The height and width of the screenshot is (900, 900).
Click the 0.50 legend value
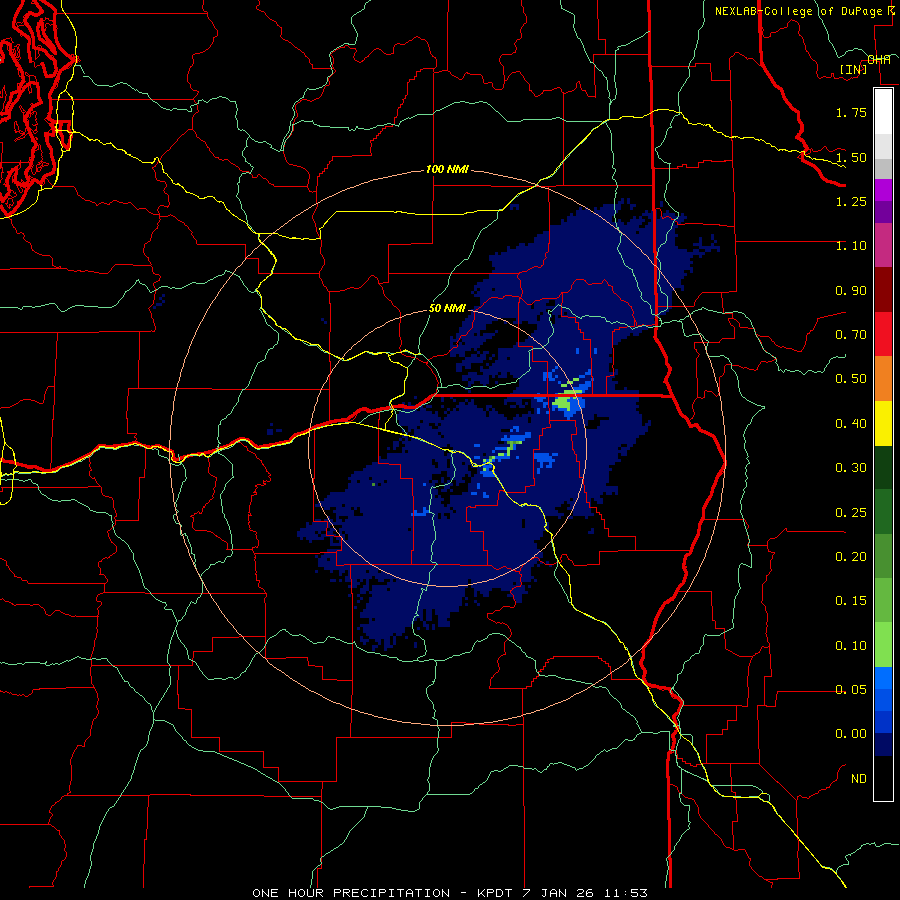tap(851, 379)
